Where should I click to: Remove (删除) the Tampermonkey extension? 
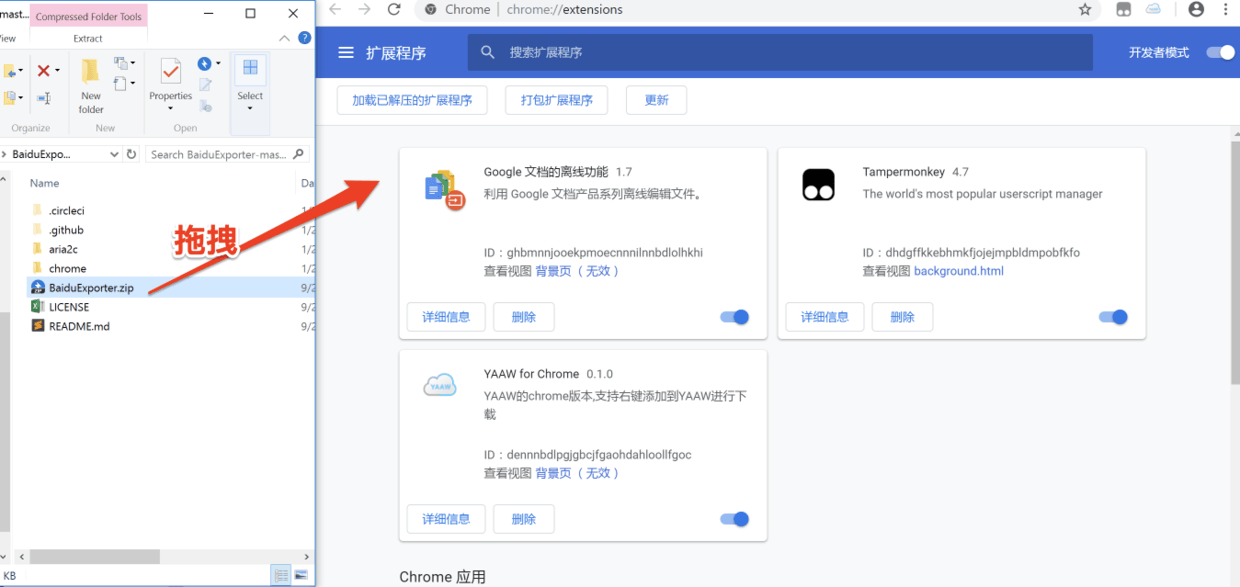click(x=902, y=317)
